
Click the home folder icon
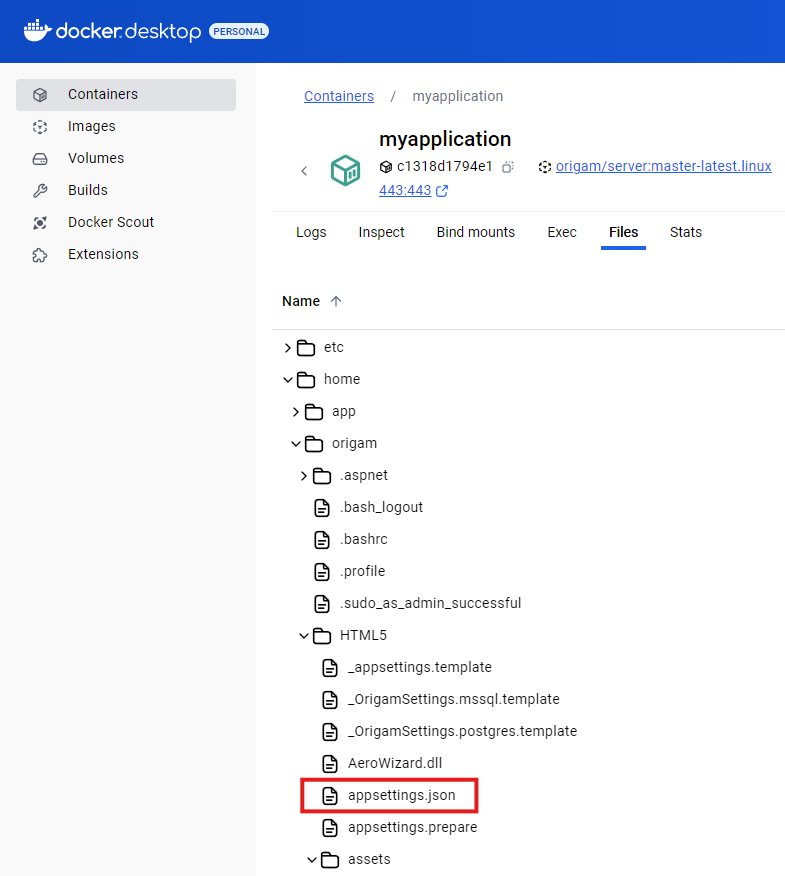click(x=306, y=380)
